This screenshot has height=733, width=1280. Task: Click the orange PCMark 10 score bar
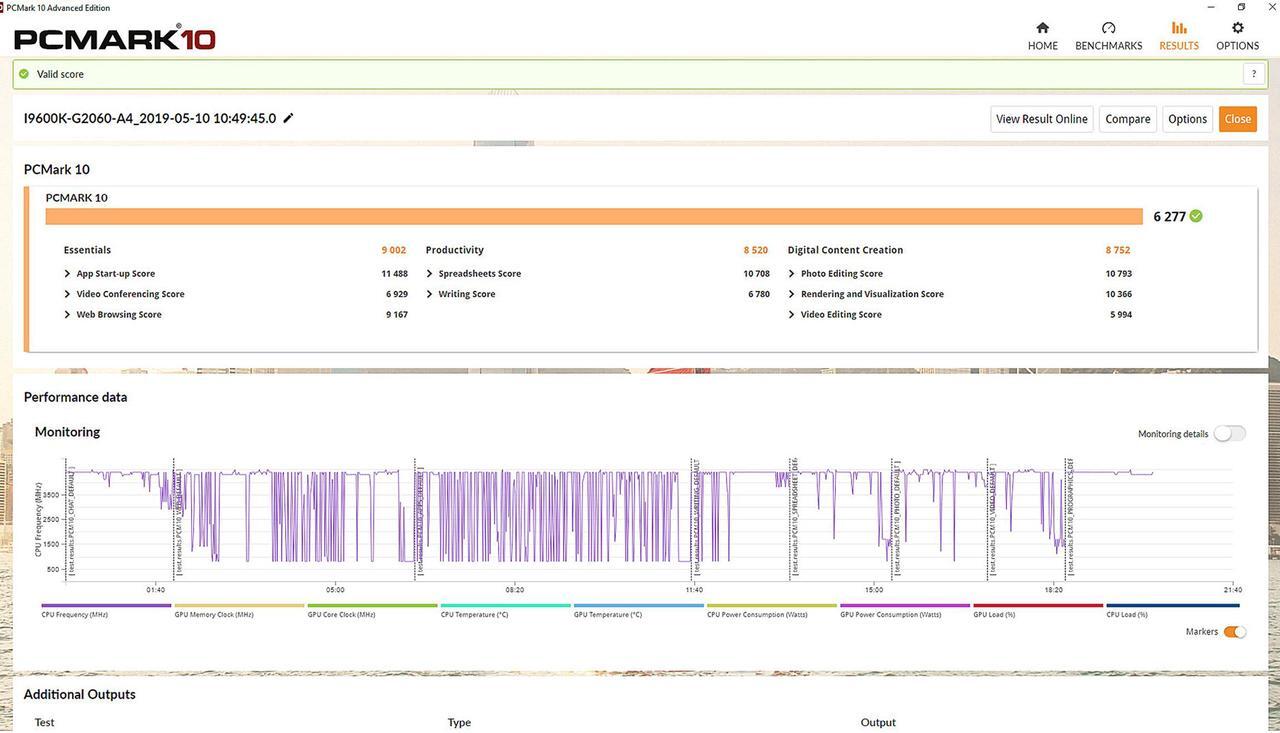[x=594, y=216]
